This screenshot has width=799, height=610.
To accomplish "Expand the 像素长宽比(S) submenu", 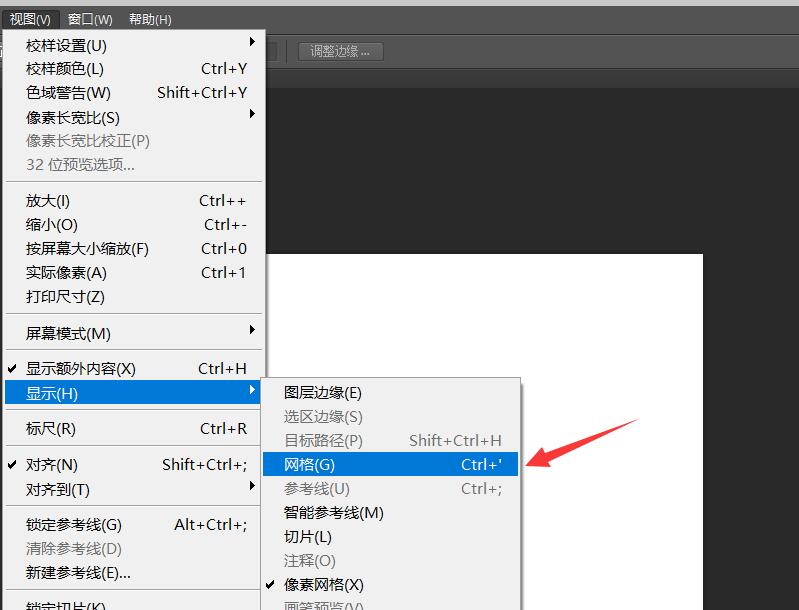I will point(134,117).
